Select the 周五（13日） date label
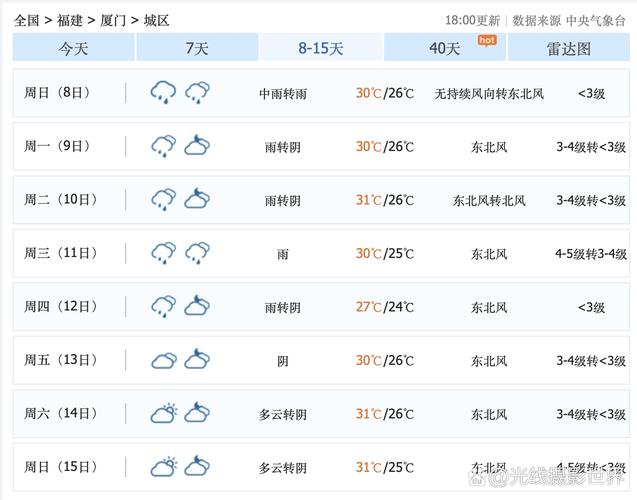Screen dimensions: 637x500 click(61, 360)
